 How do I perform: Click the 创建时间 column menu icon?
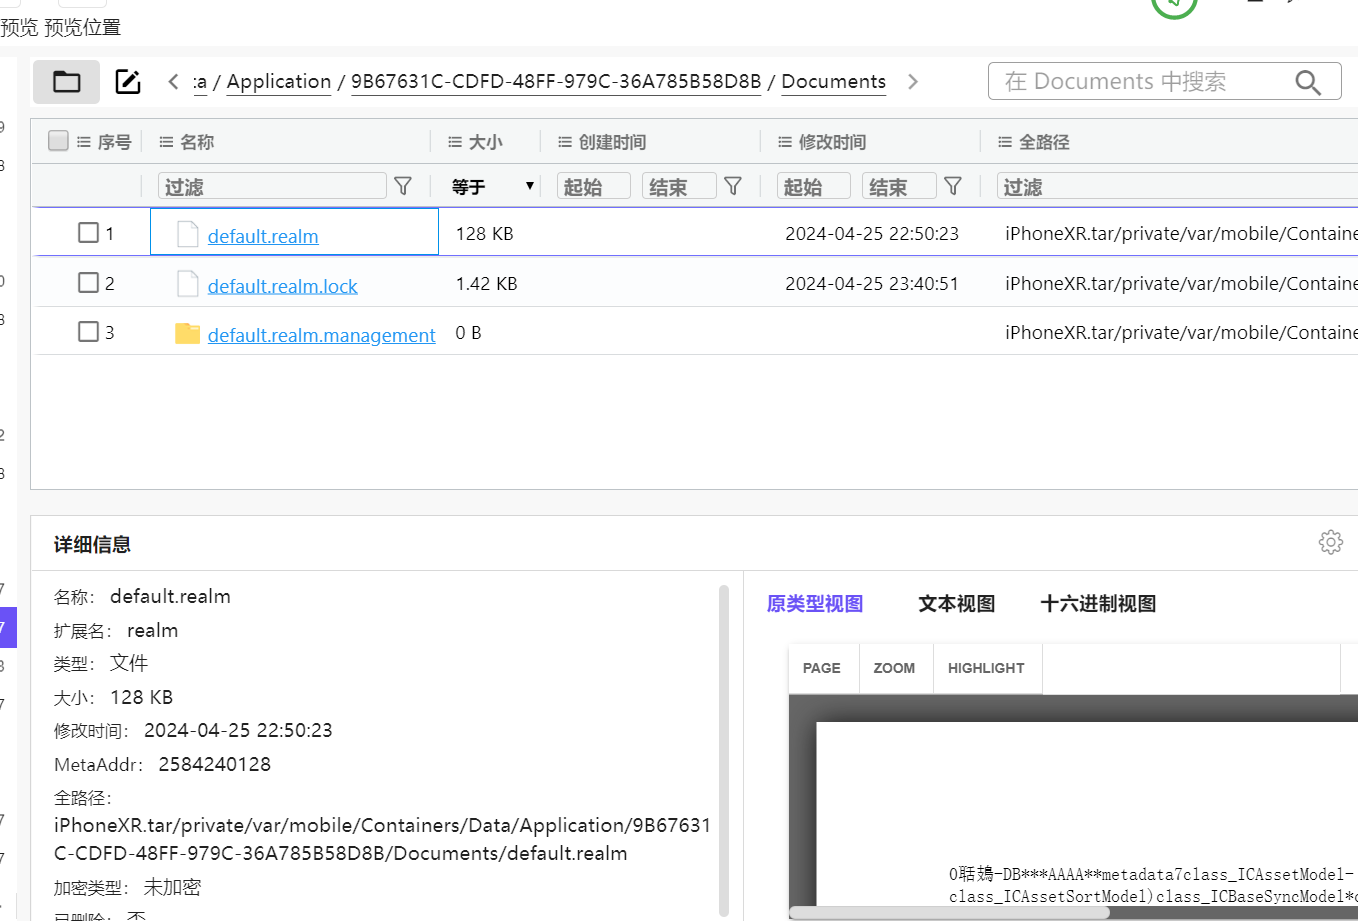pos(565,142)
